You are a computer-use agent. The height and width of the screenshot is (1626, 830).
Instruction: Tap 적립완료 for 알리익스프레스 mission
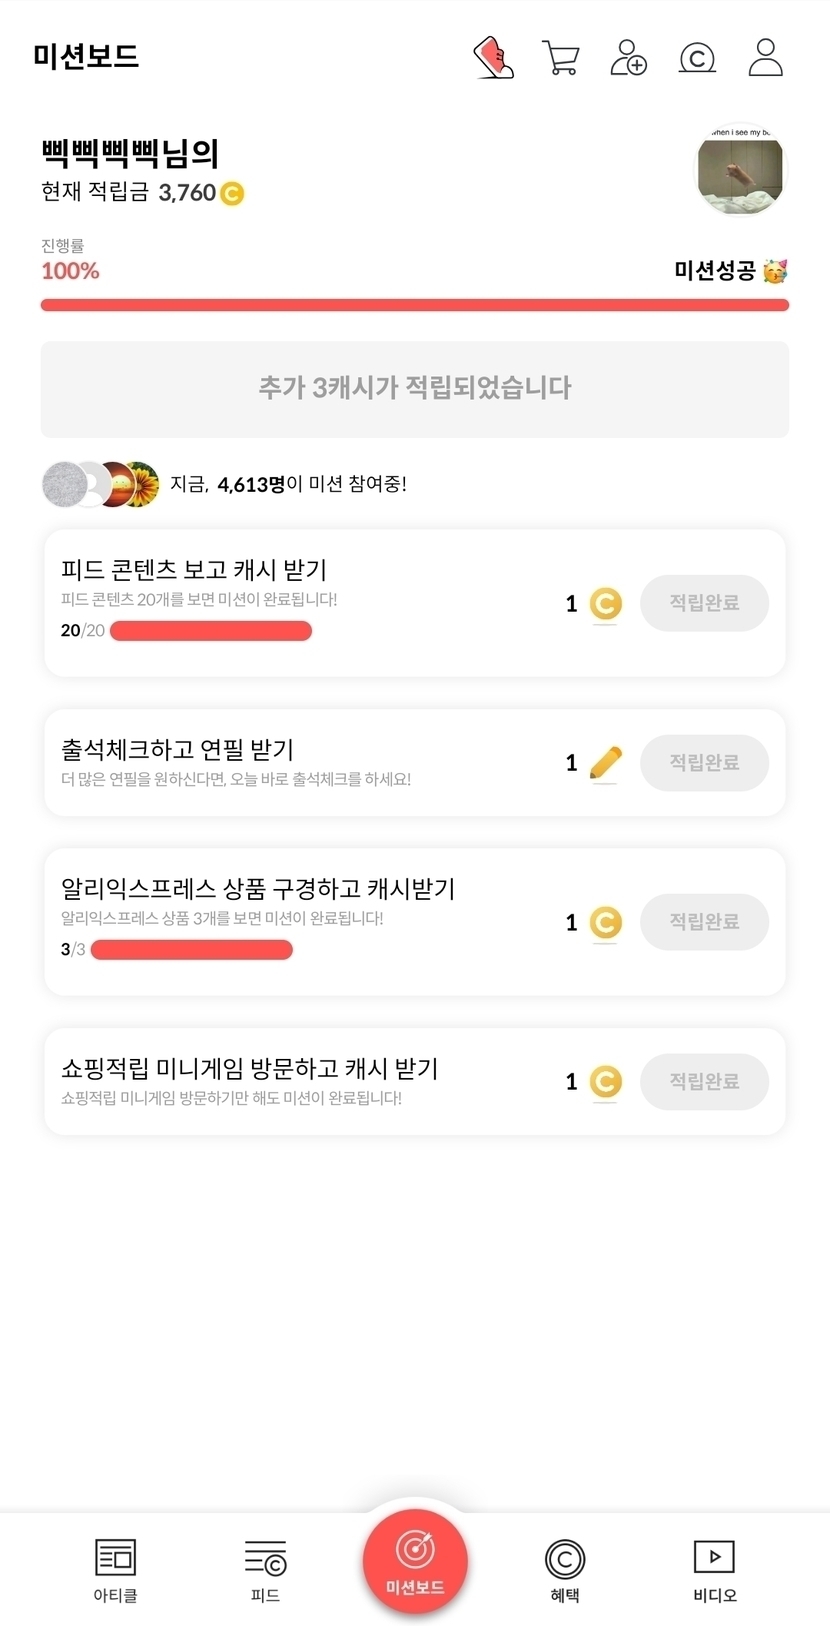(x=704, y=922)
